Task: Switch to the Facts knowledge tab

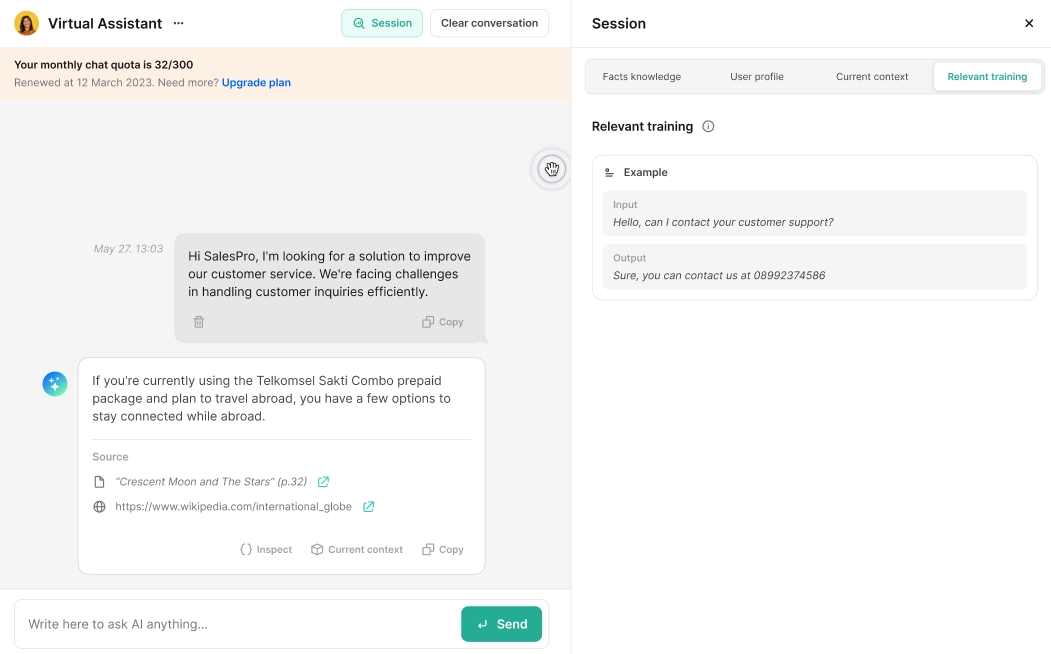Action: pos(642,77)
